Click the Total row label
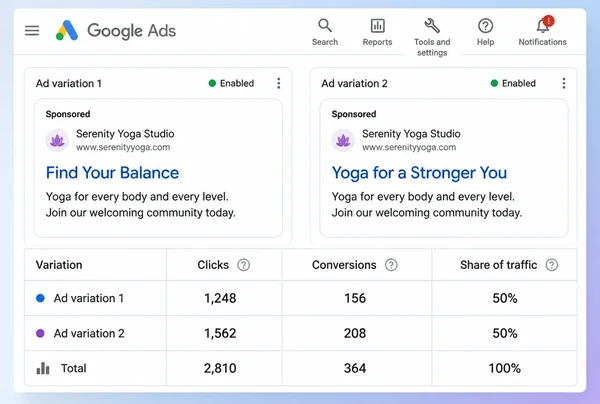The height and width of the screenshot is (404, 600). (73, 368)
